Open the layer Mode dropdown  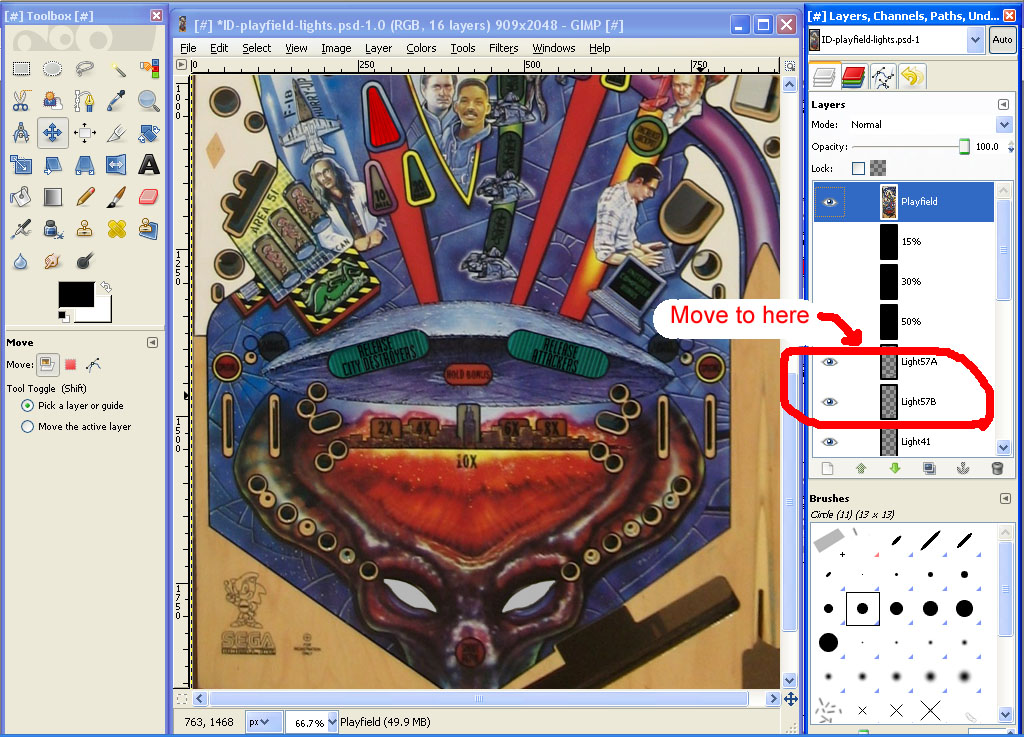(1004, 125)
